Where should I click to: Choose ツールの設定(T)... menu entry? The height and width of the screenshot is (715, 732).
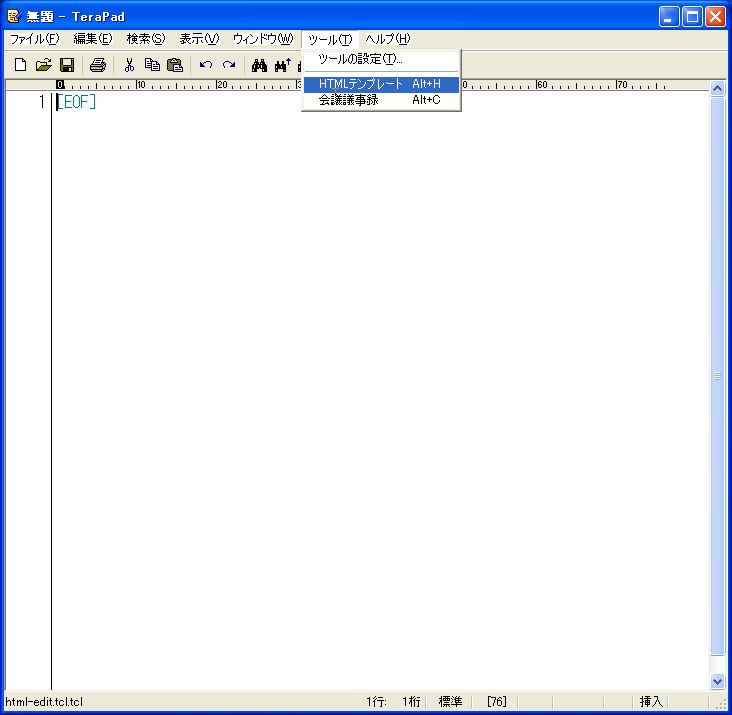pyautogui.click(x=381, y=59)
